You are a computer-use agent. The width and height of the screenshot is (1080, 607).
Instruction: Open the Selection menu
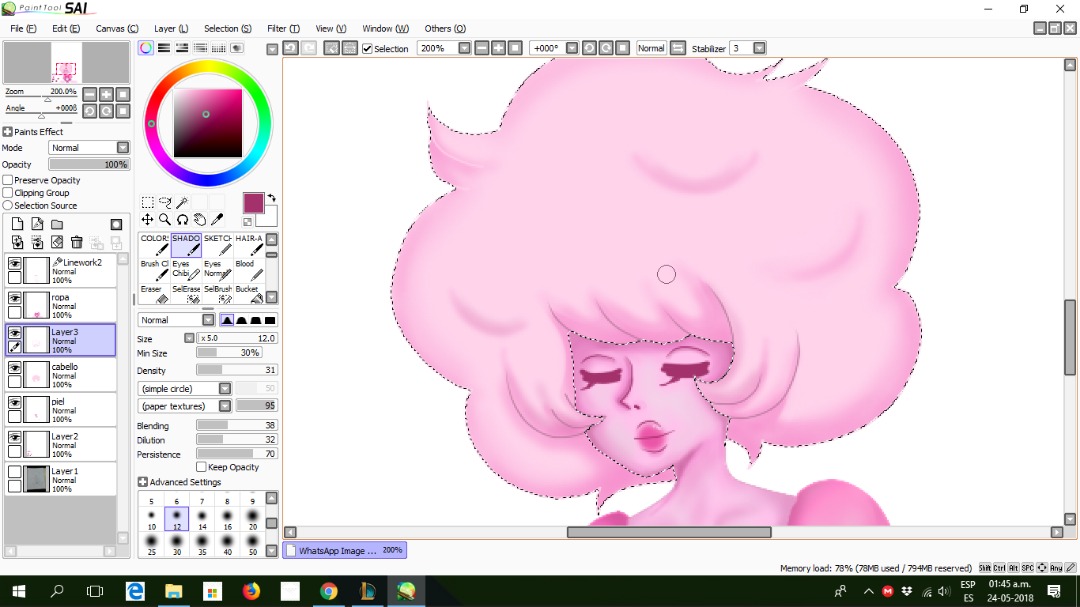coord(227,28)
